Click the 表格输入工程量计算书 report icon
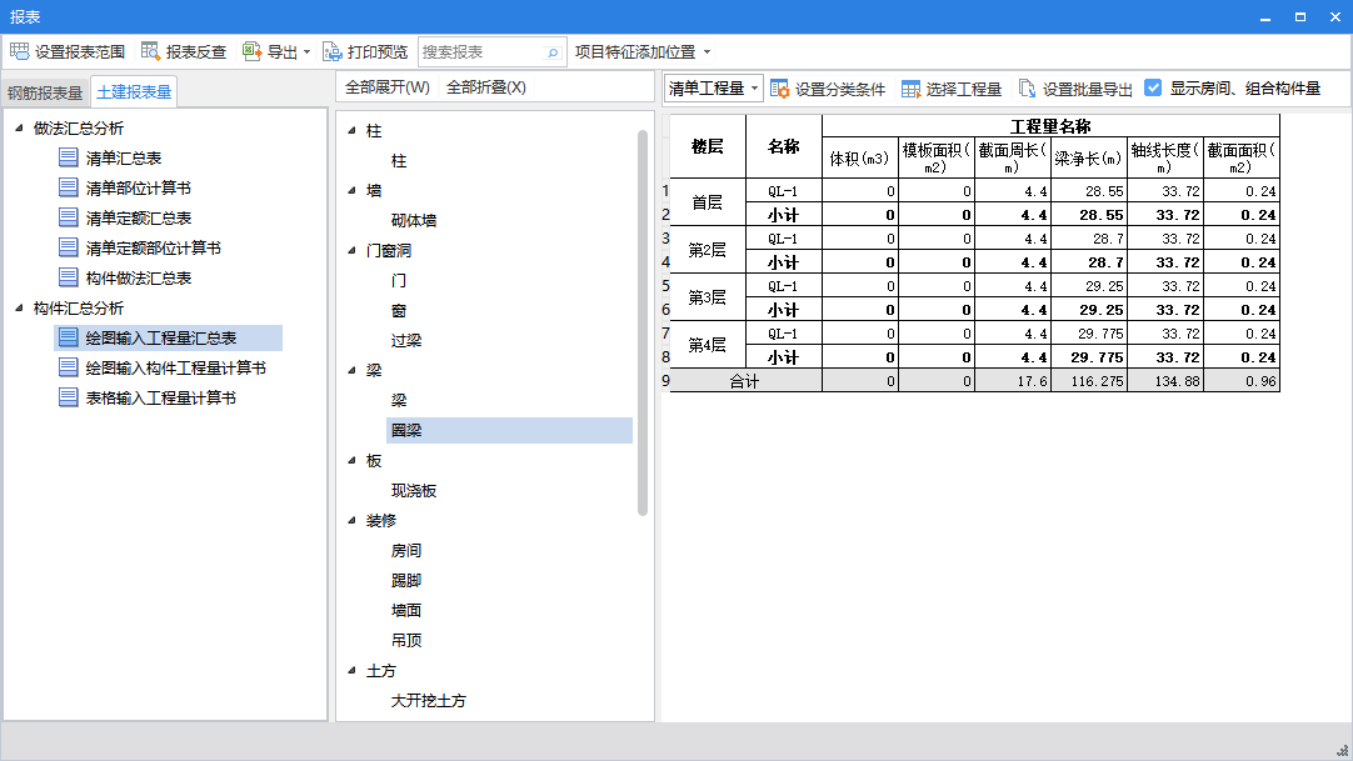The image size is (1353, 761). (x=68, y=397)
